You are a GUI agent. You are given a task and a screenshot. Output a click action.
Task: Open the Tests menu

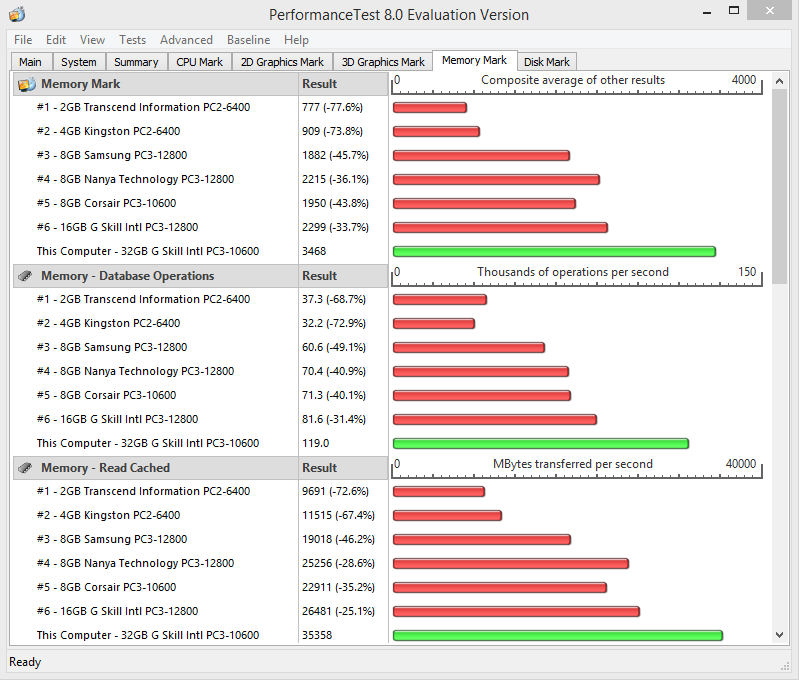[x=132, y=40]
